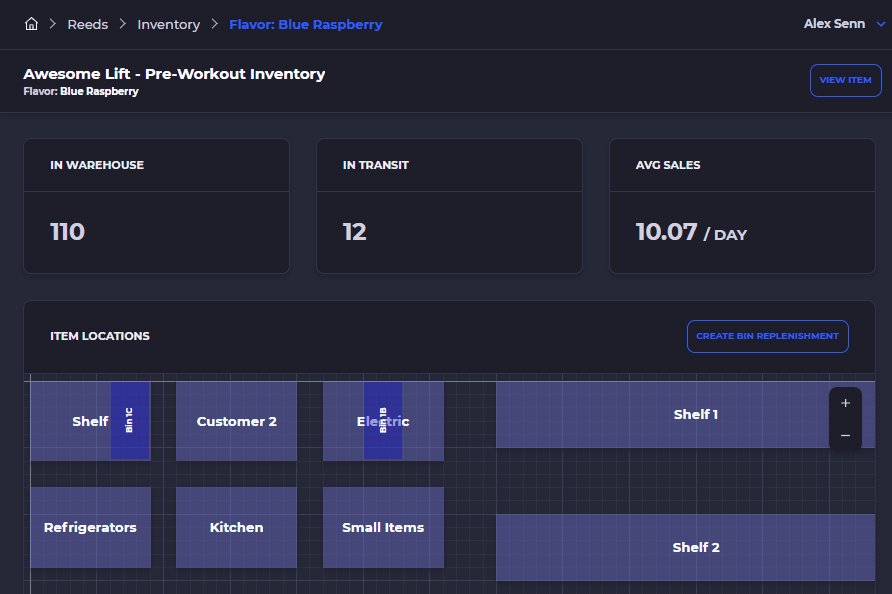Viewport: 892px width, 594px height.
Task: Zoom in the map with plus icon
Action: tap(845, 403)
